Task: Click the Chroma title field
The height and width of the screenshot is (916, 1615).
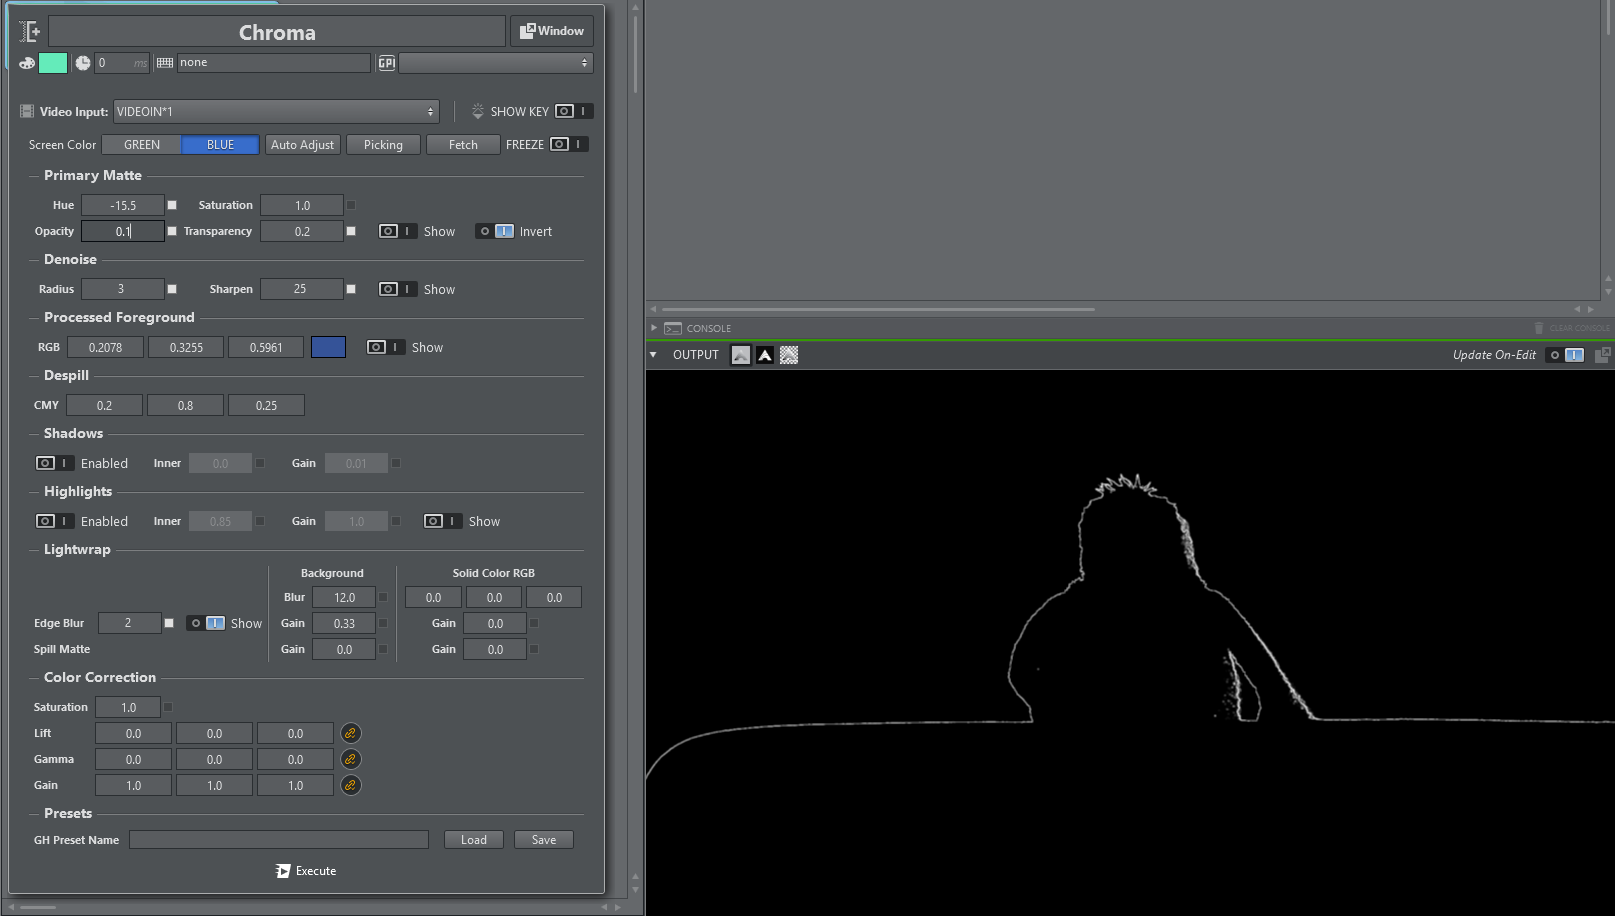Action: [x=277, y=32]
